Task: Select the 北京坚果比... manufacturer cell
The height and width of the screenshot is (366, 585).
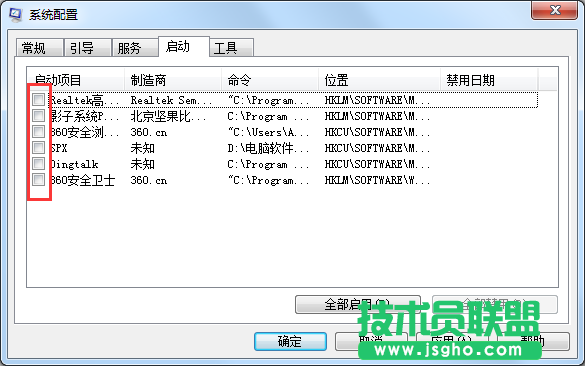Action: [x=168, y=116]
